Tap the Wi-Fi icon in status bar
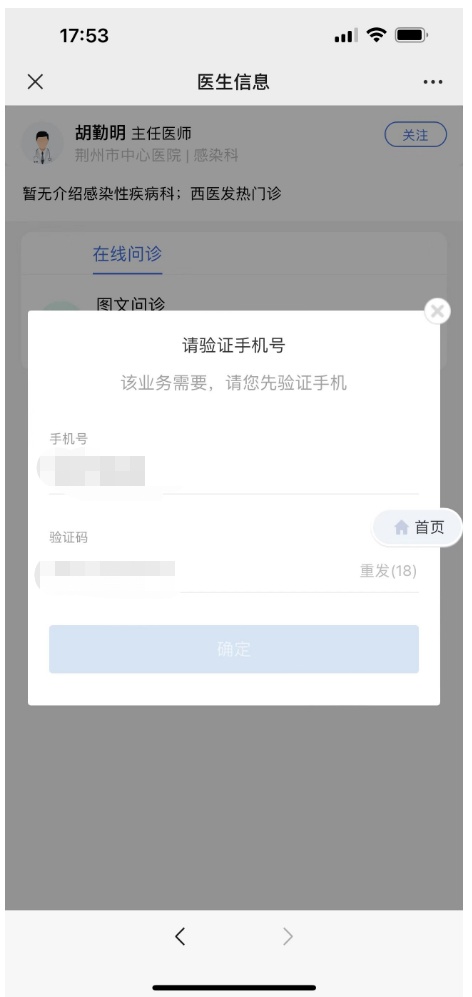 coord(377,35)
